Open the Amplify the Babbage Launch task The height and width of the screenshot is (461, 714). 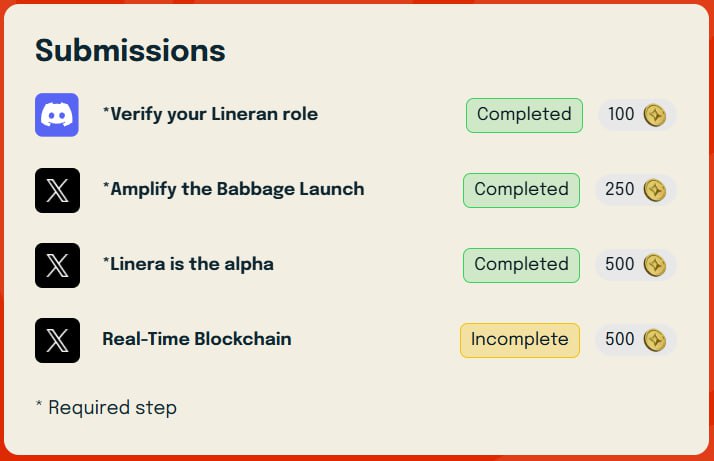point(234,189)
